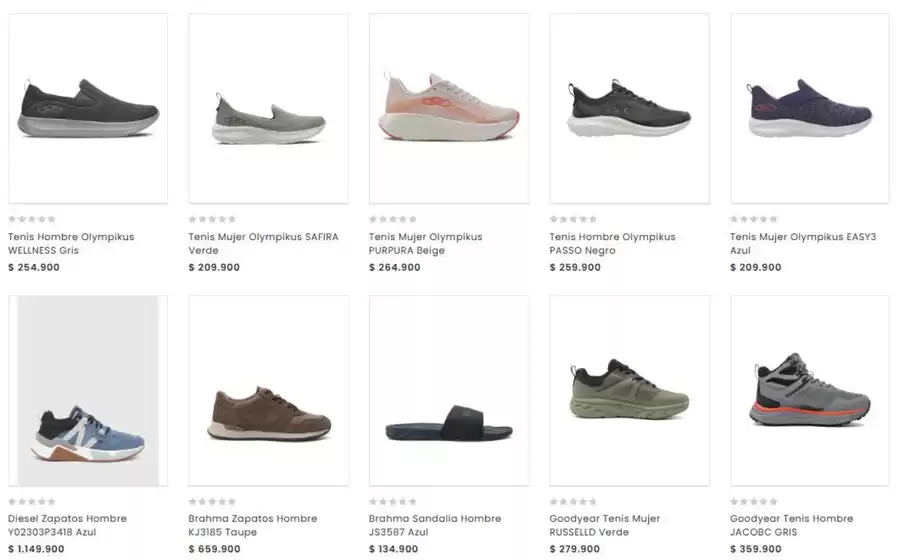Open the Olympikus EASY3 Azul shoe image
The height and width of the screenshot is (560, 905).
[809, 109]
